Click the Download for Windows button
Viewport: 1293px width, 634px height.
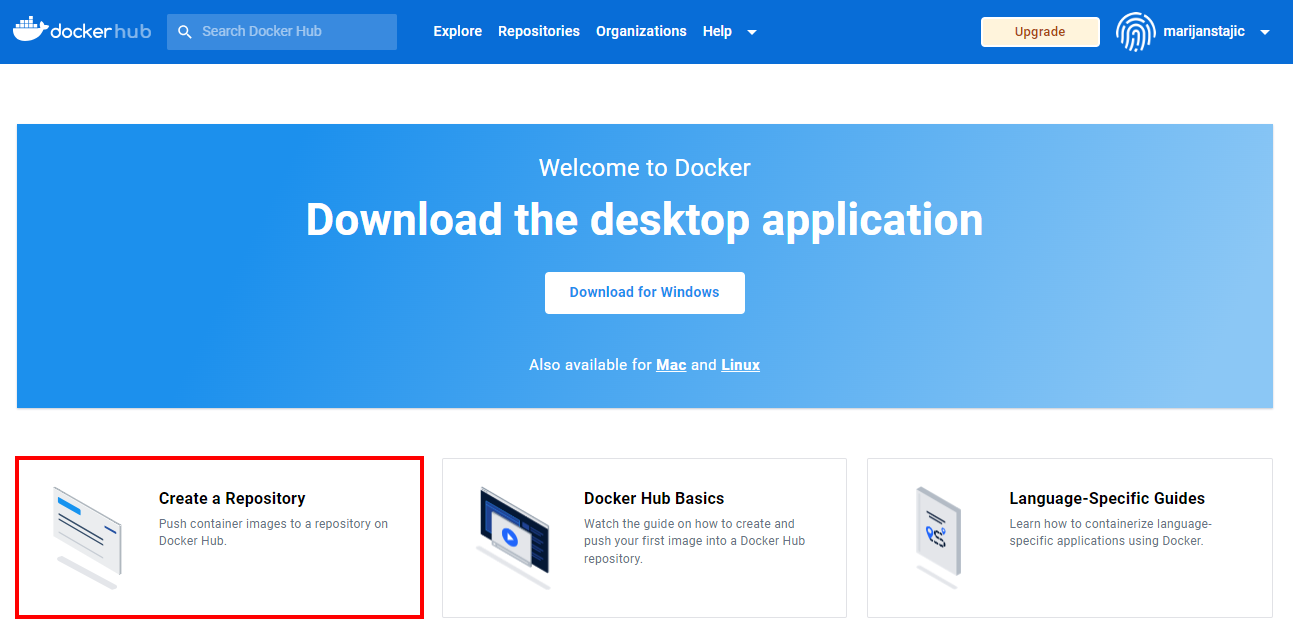645,293
